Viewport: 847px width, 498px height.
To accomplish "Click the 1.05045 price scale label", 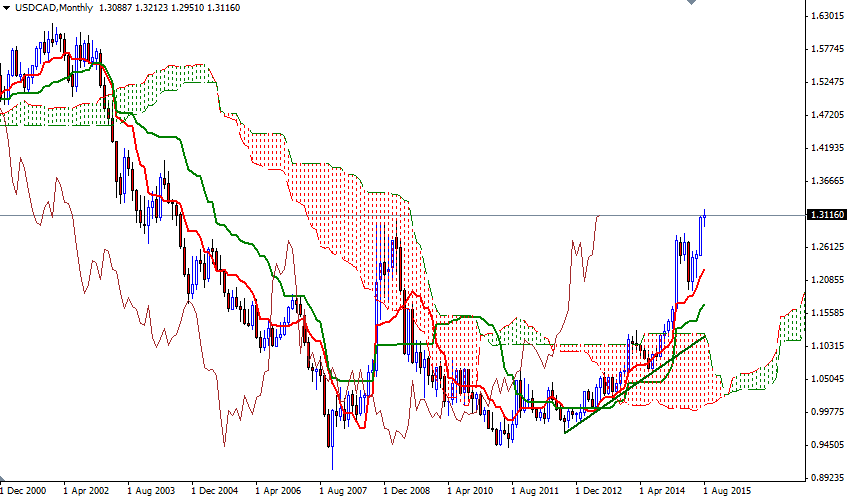I will pos(827,379).
